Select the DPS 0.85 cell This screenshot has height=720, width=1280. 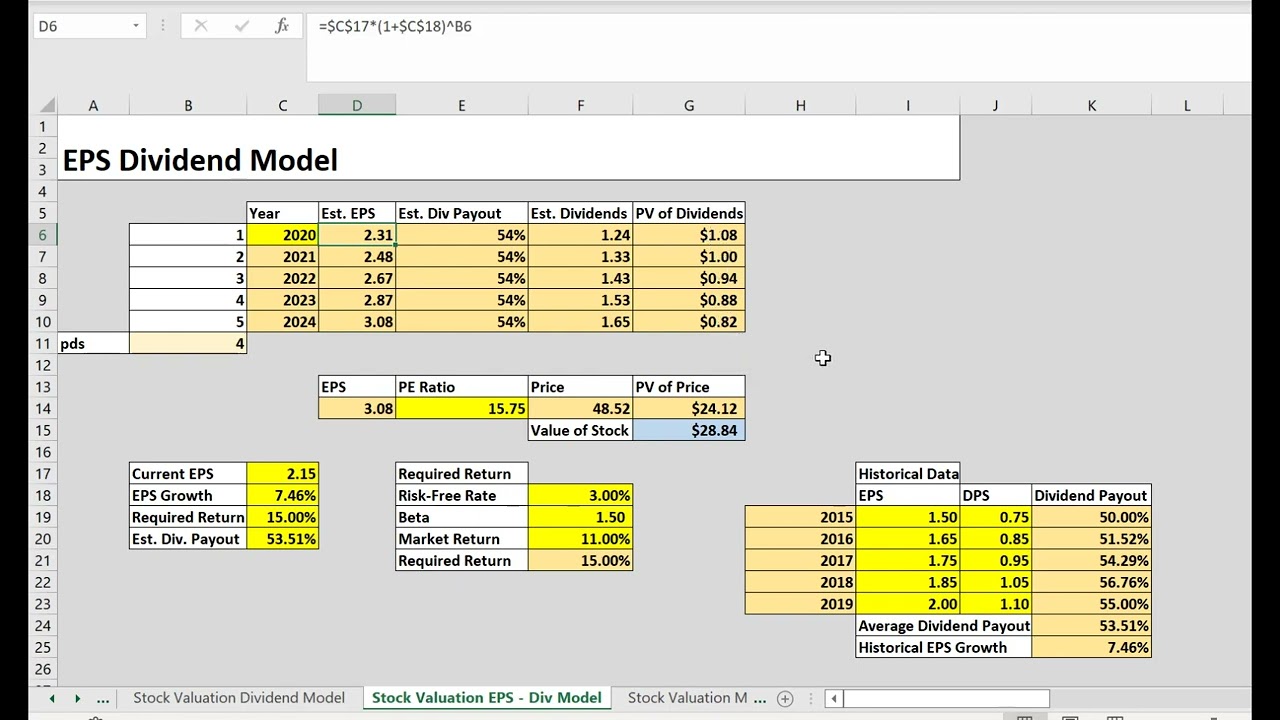point(995,539)
